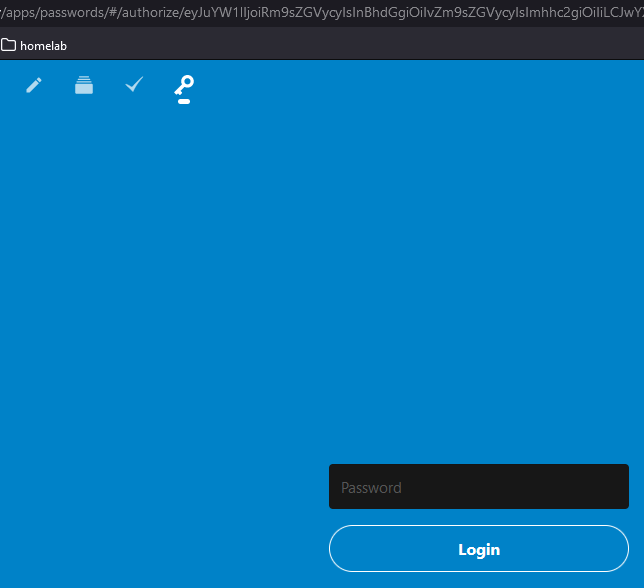Click the Password input field

pyautogui.click(x=479, y=487)
